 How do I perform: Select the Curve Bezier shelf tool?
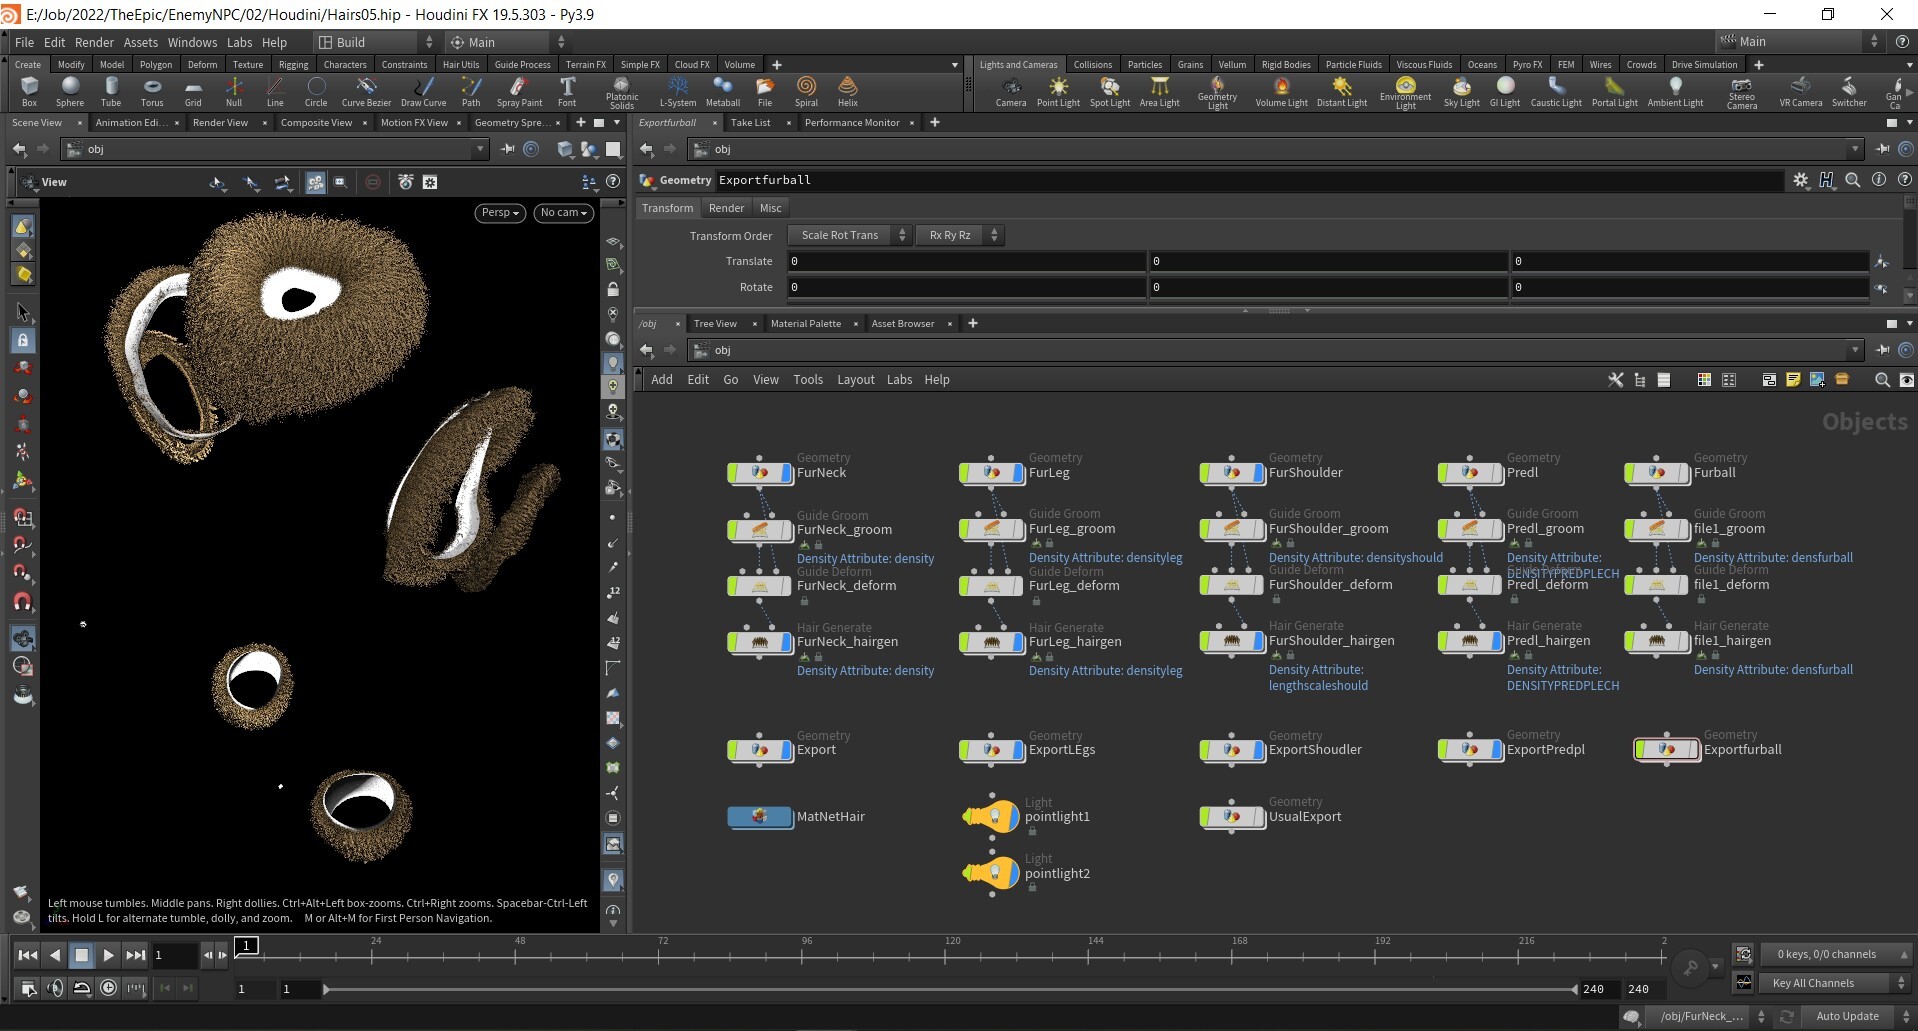[x=366, y=92]
